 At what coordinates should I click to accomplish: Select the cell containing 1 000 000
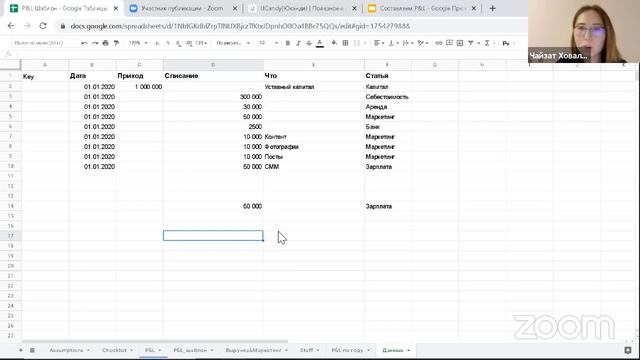[140, 87]
